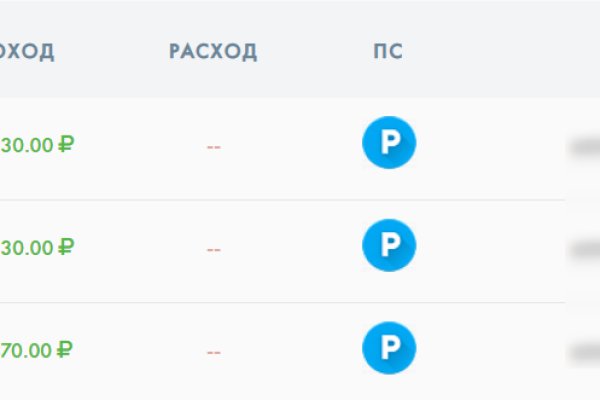Viewport: 600px width, 400px height.
Task: Click the blurred text in first row
Action: click(584, 147)
